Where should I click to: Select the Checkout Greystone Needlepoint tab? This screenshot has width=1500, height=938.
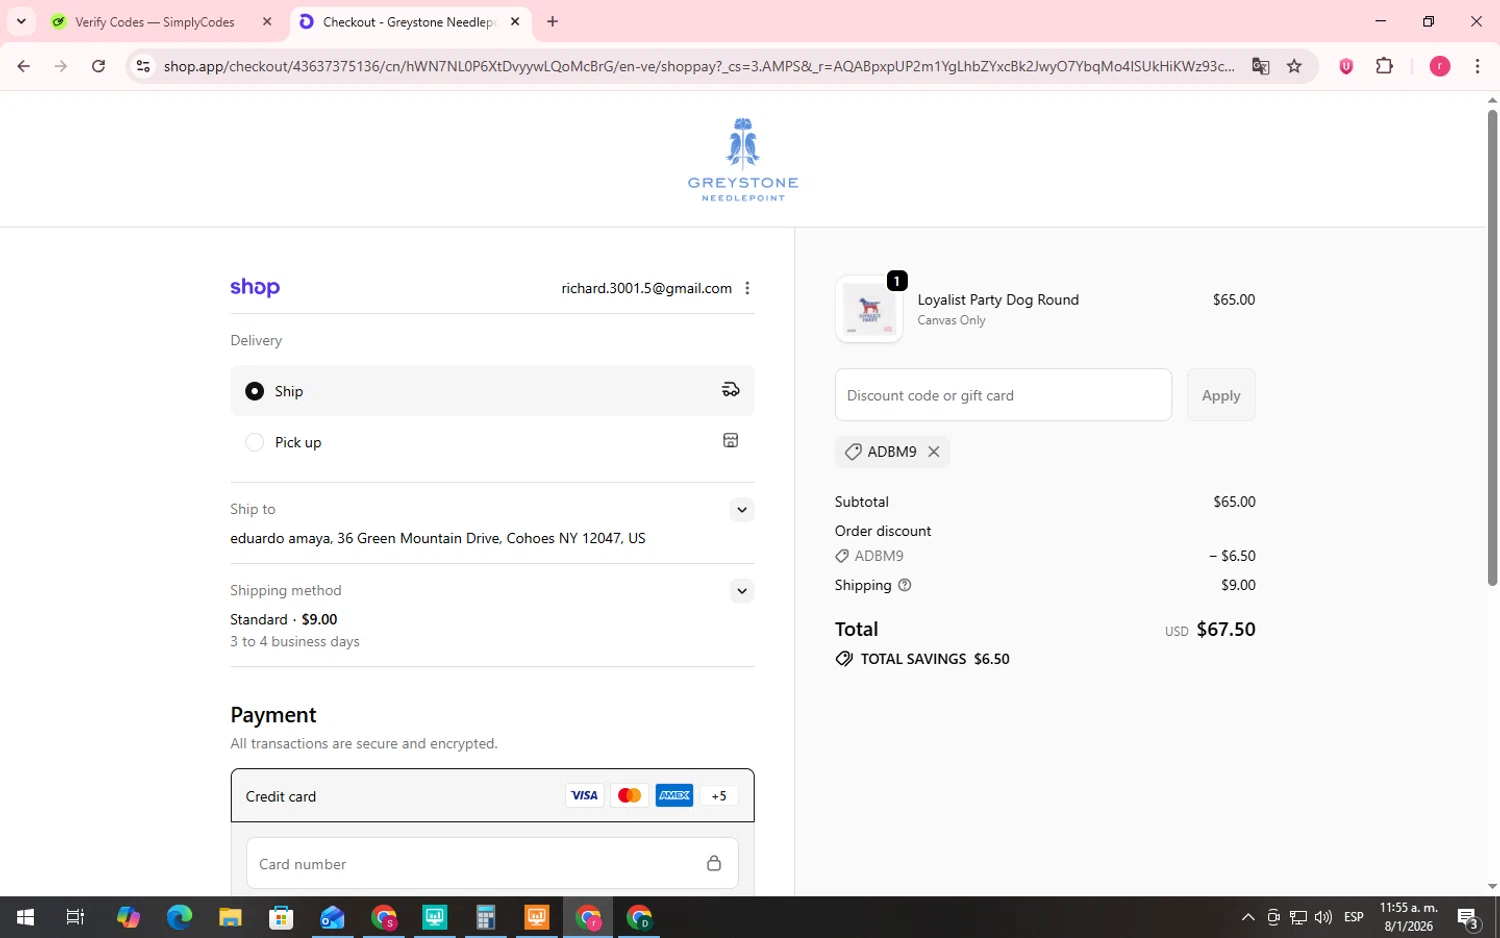point(410,22)
